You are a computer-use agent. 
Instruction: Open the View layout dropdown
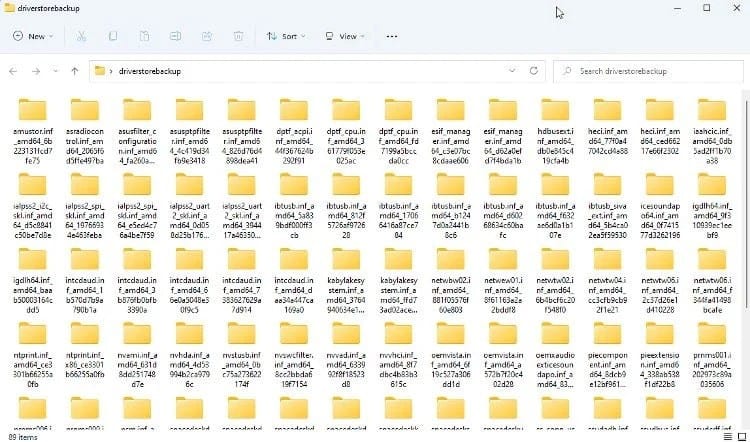[346, 36]
